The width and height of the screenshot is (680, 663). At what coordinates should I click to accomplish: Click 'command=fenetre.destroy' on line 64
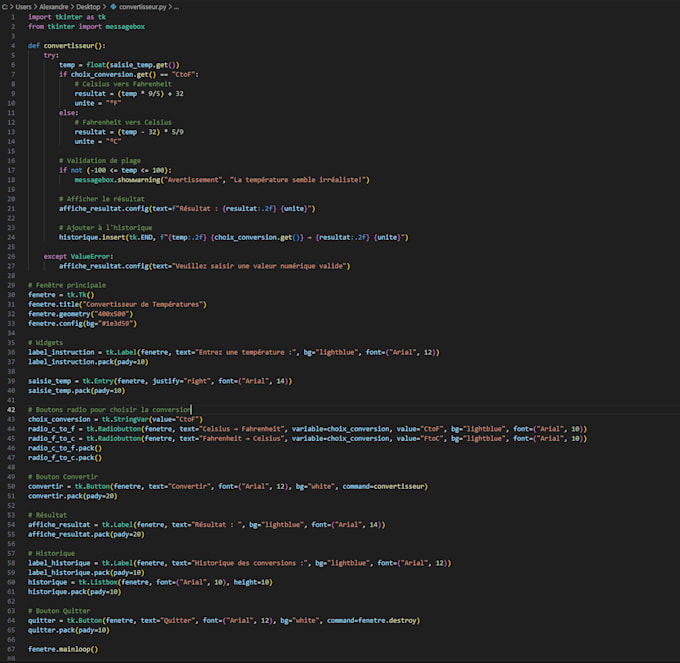tap(372, 621)
